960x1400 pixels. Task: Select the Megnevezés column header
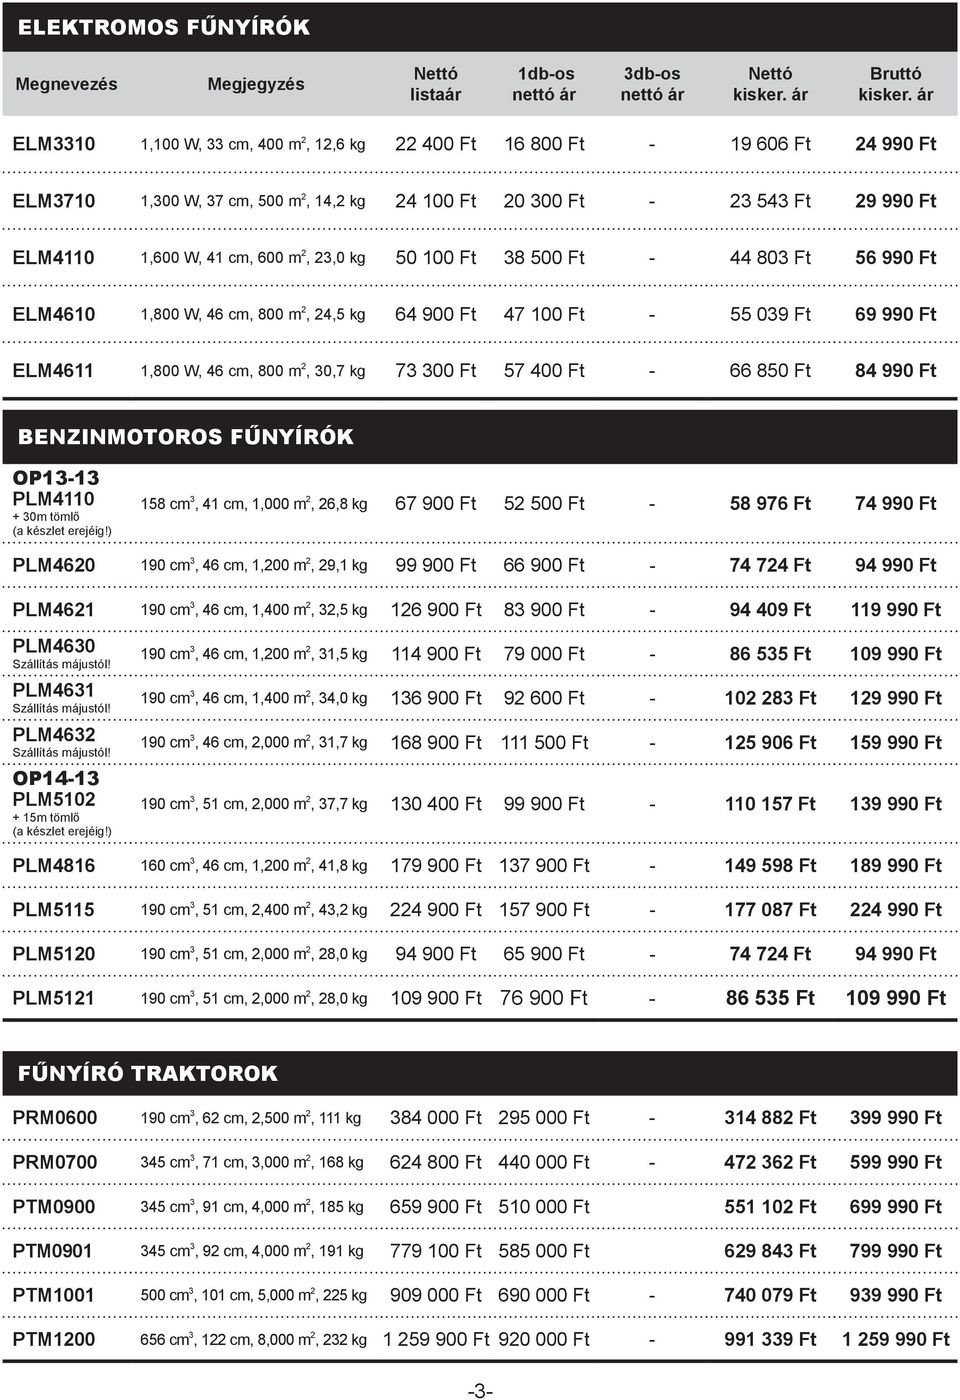tap(66, 84)
